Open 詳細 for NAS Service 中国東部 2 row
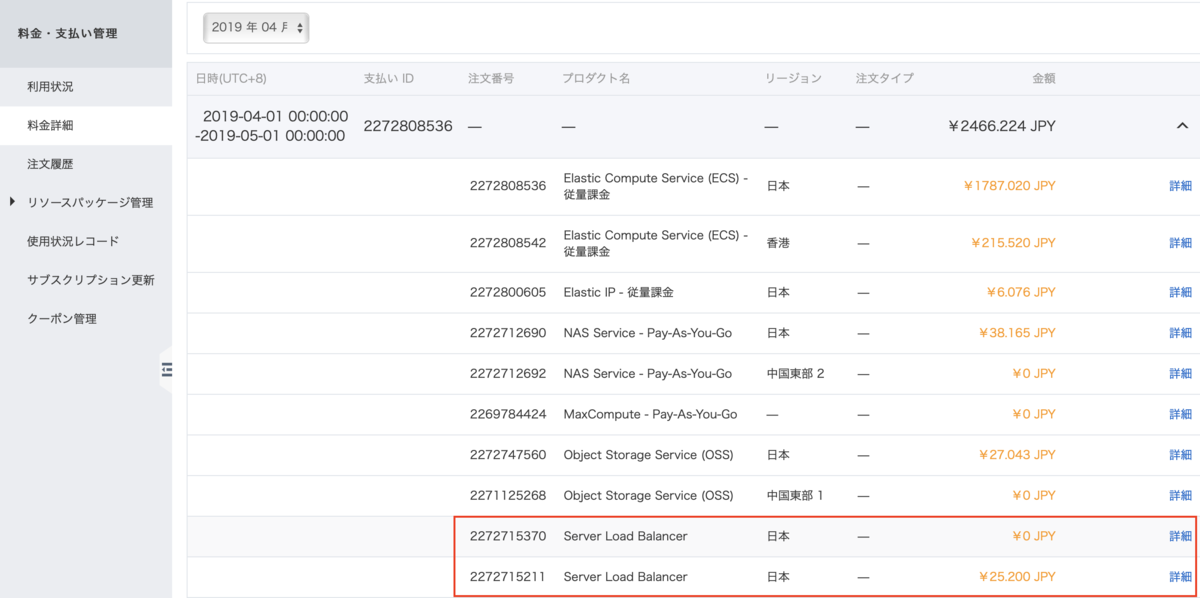 (1180, 373)
